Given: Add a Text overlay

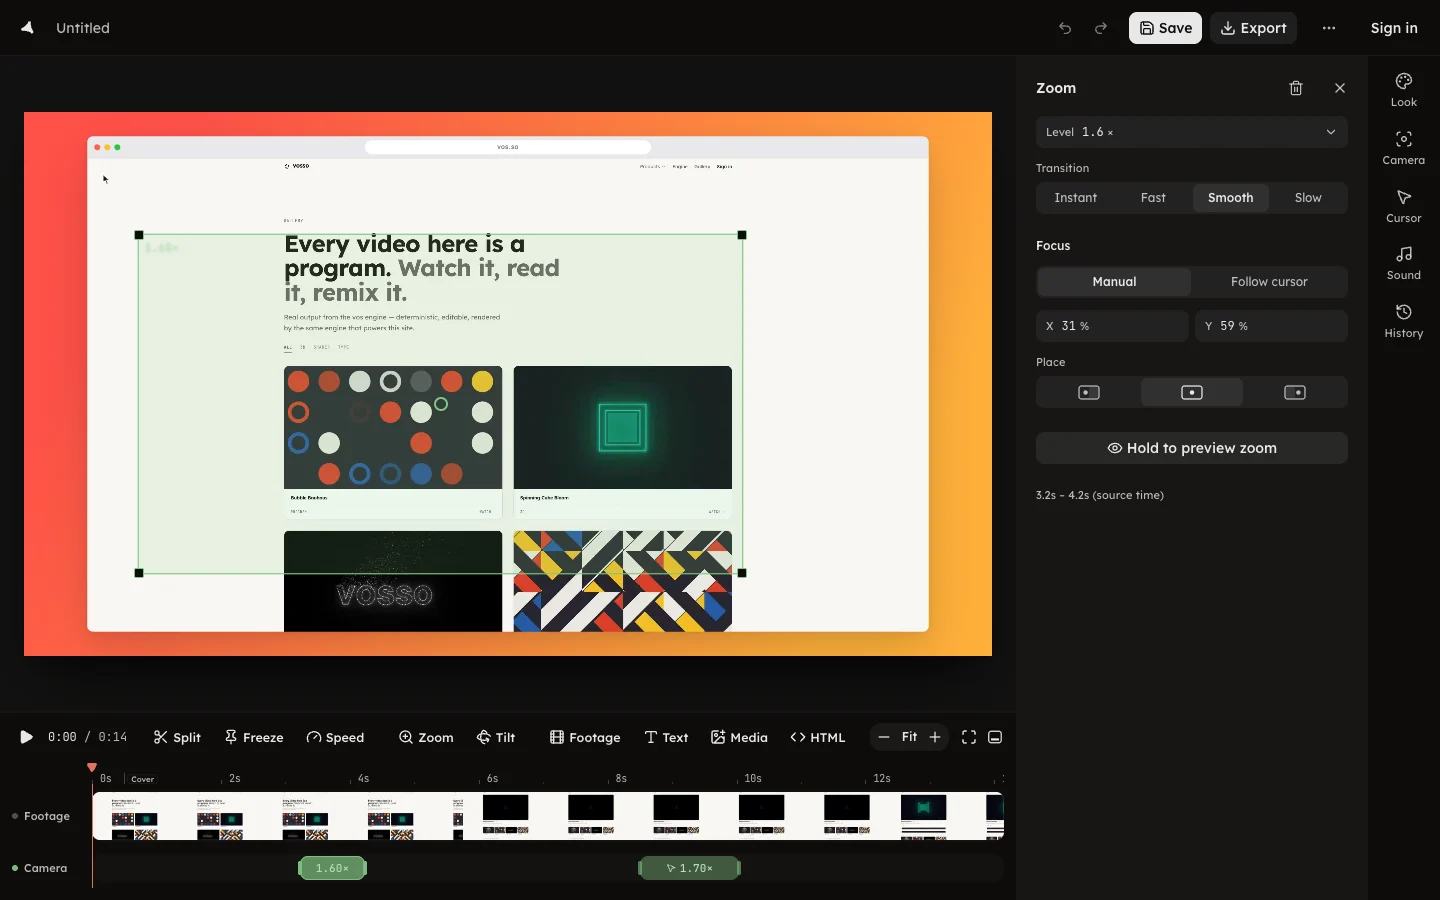Looking at the screenshot, I should click(x=666, y=737).
